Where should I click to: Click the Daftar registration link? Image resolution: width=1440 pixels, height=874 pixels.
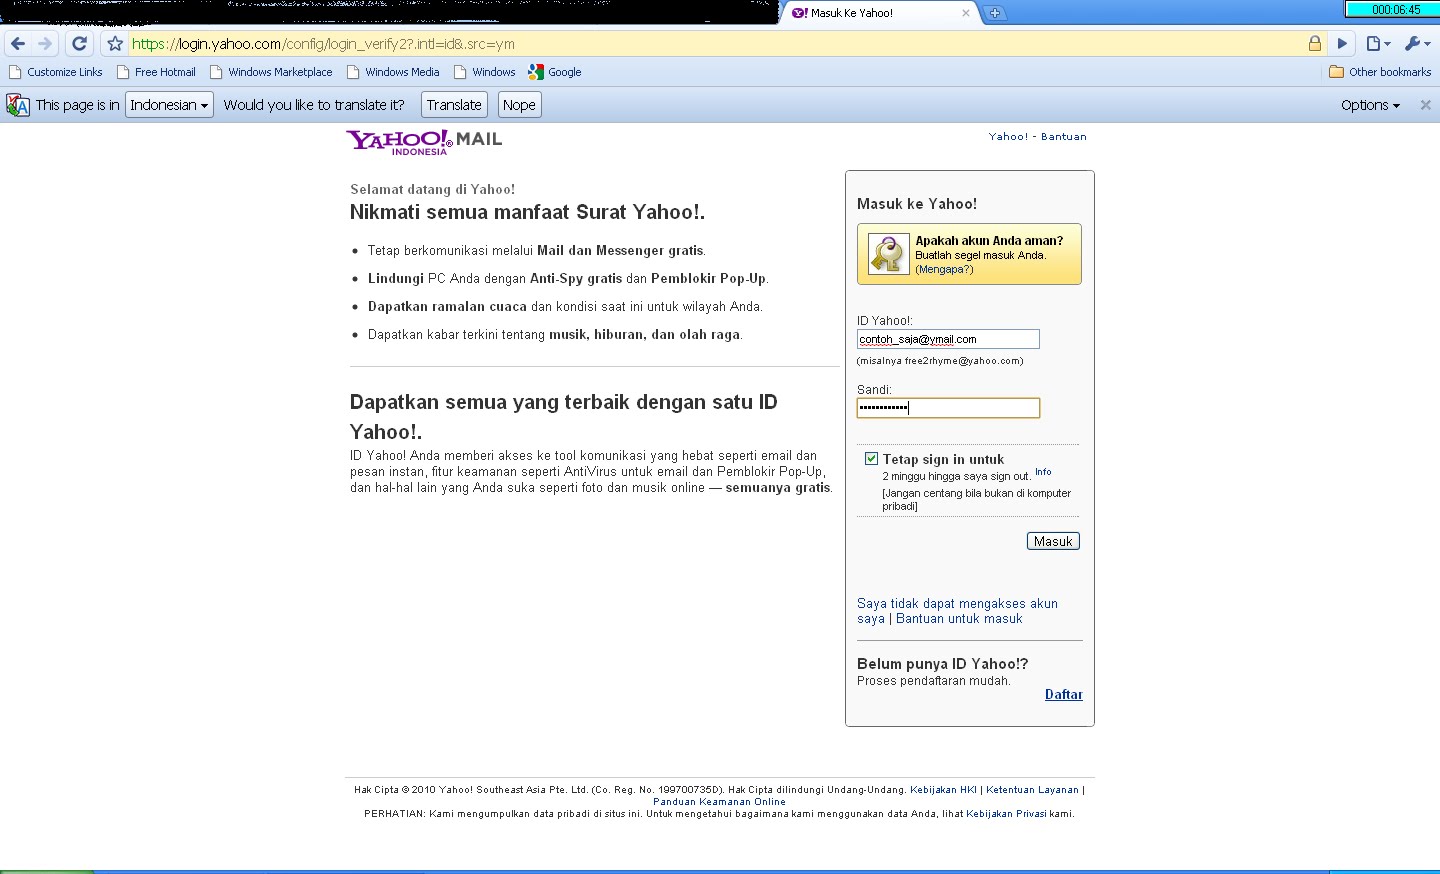pos(1064,694)
